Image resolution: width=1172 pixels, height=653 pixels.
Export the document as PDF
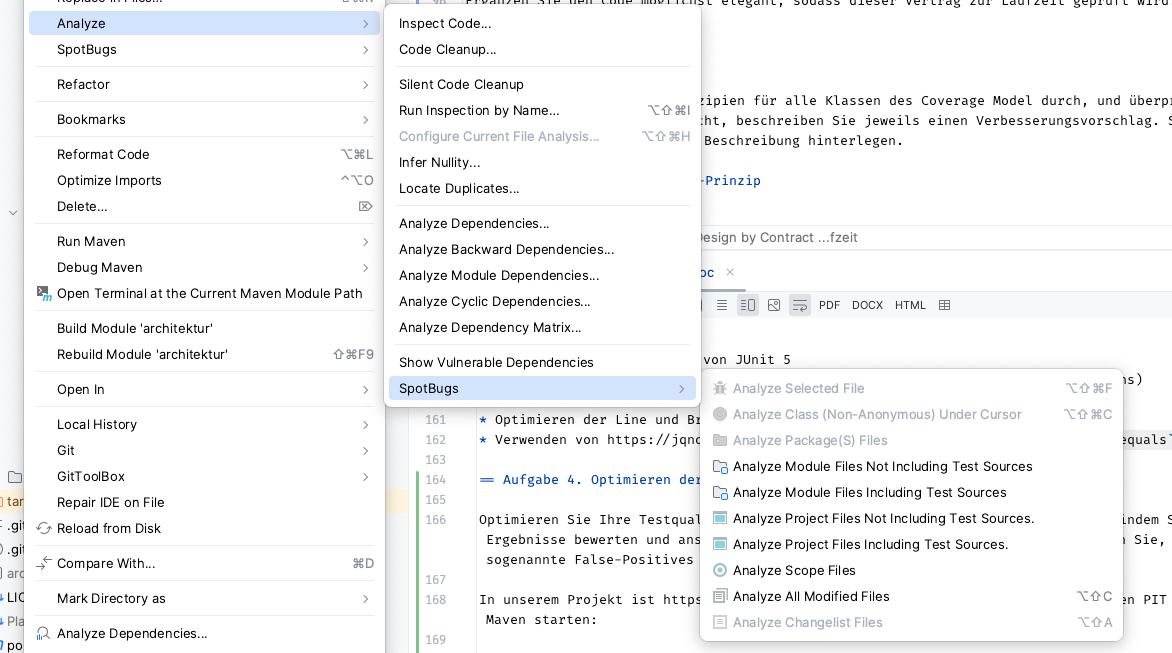[829, 305]
